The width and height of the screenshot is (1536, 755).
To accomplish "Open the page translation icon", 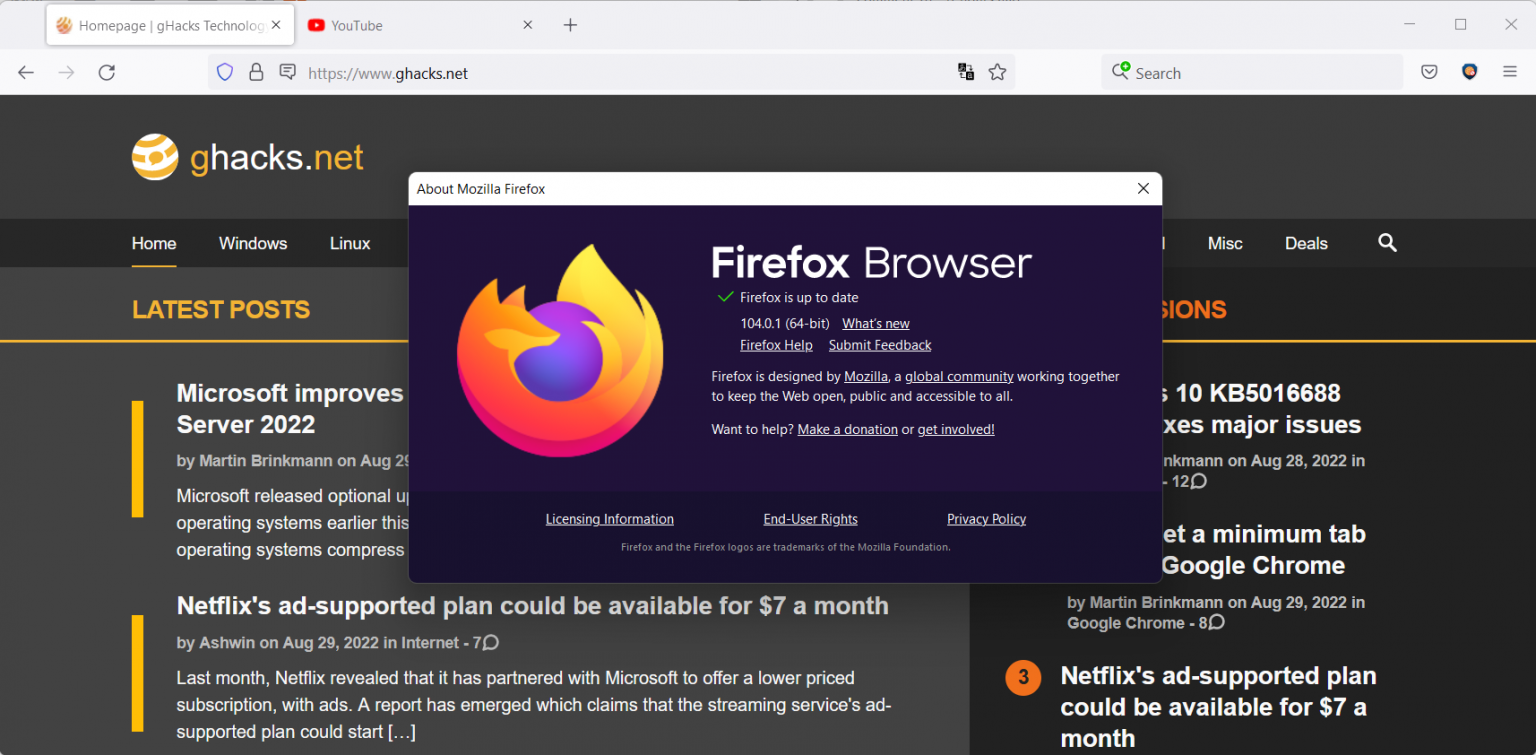I will (965, 72).
